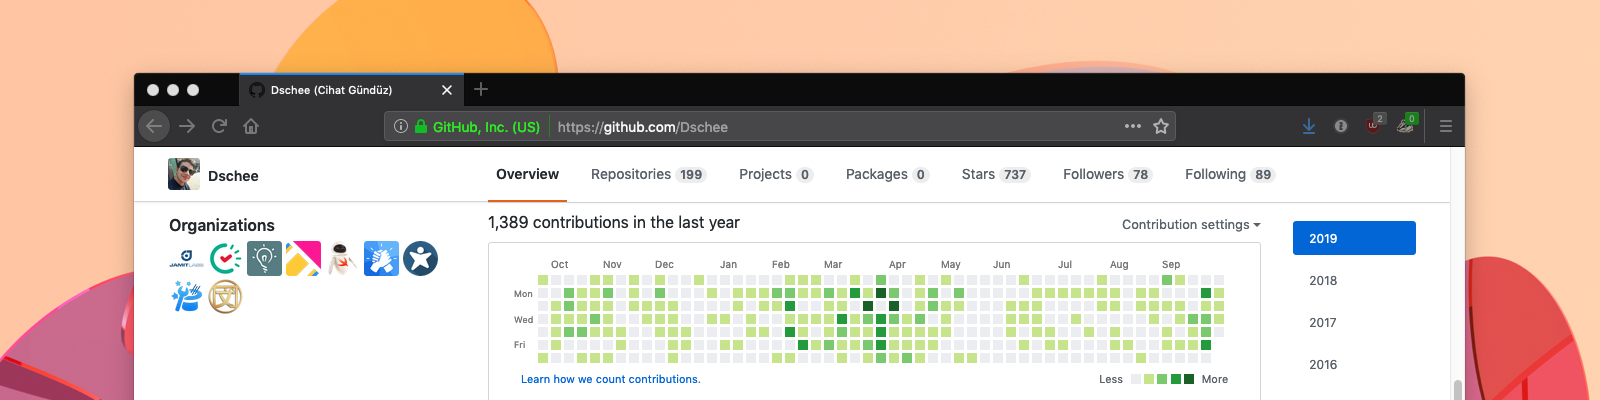Image resolution: width=1600 pixels, height=400 pixels.
Task: Open the Stars tab
Action: click(x=994, y=174)
